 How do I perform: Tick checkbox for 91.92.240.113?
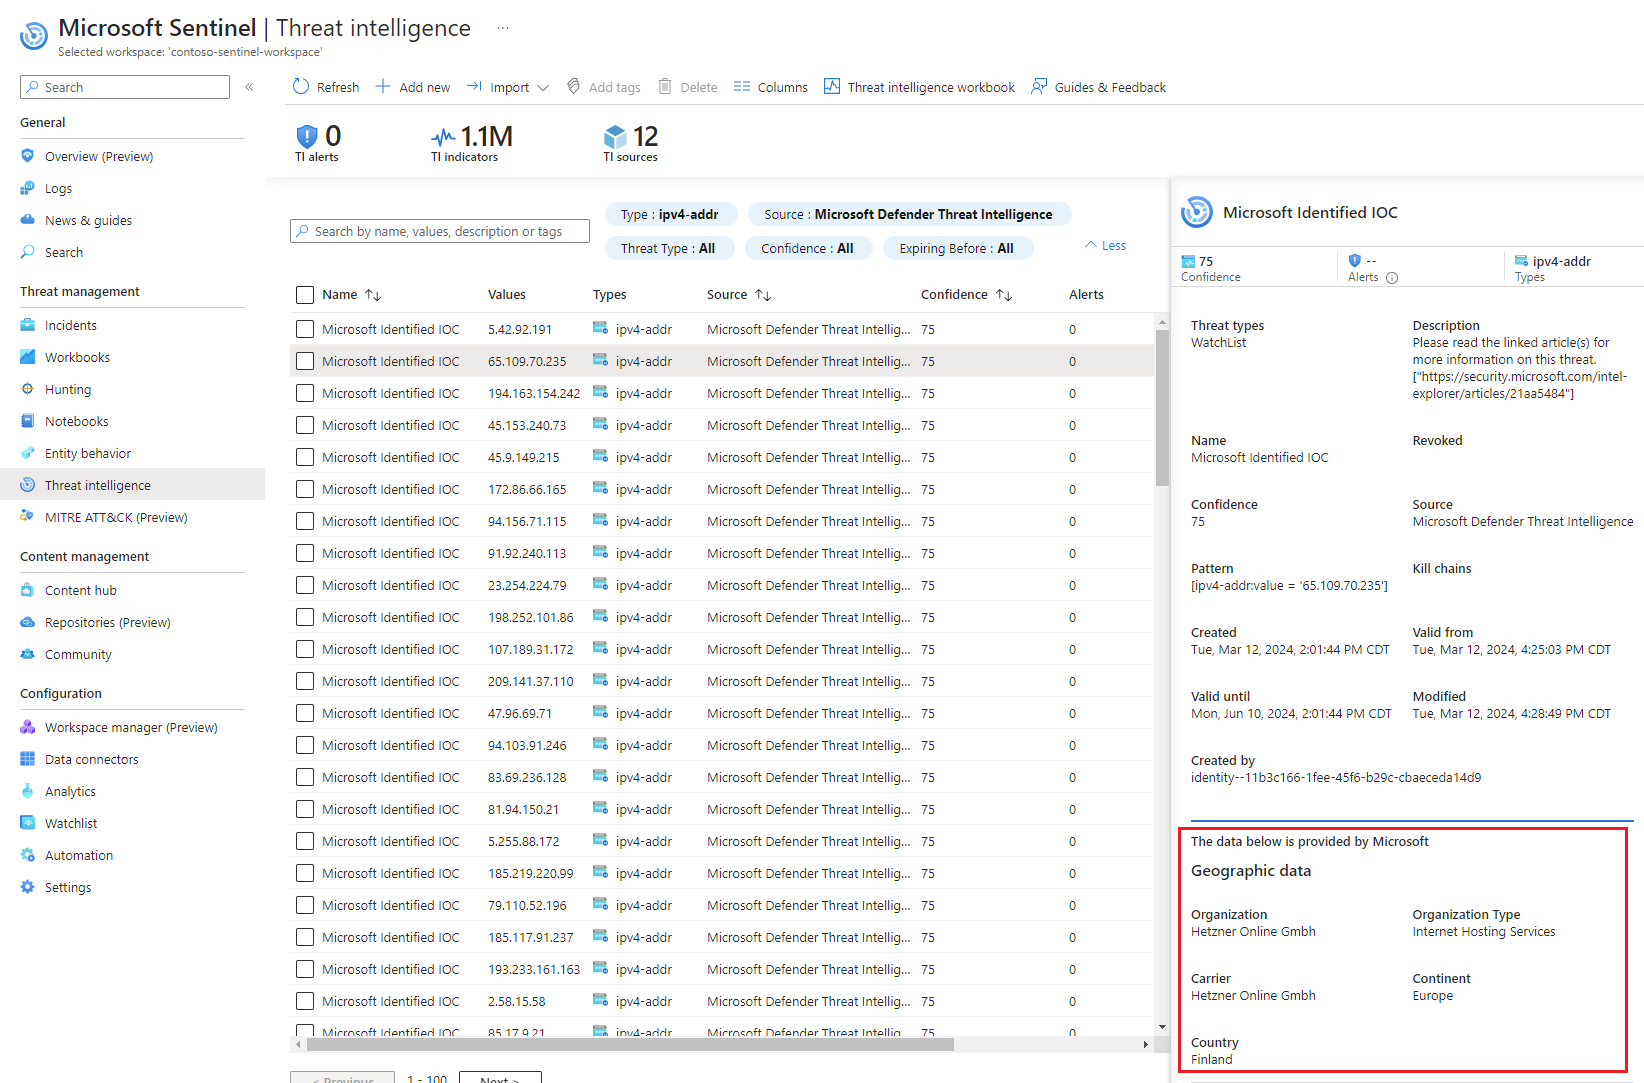tap(305, 553)
